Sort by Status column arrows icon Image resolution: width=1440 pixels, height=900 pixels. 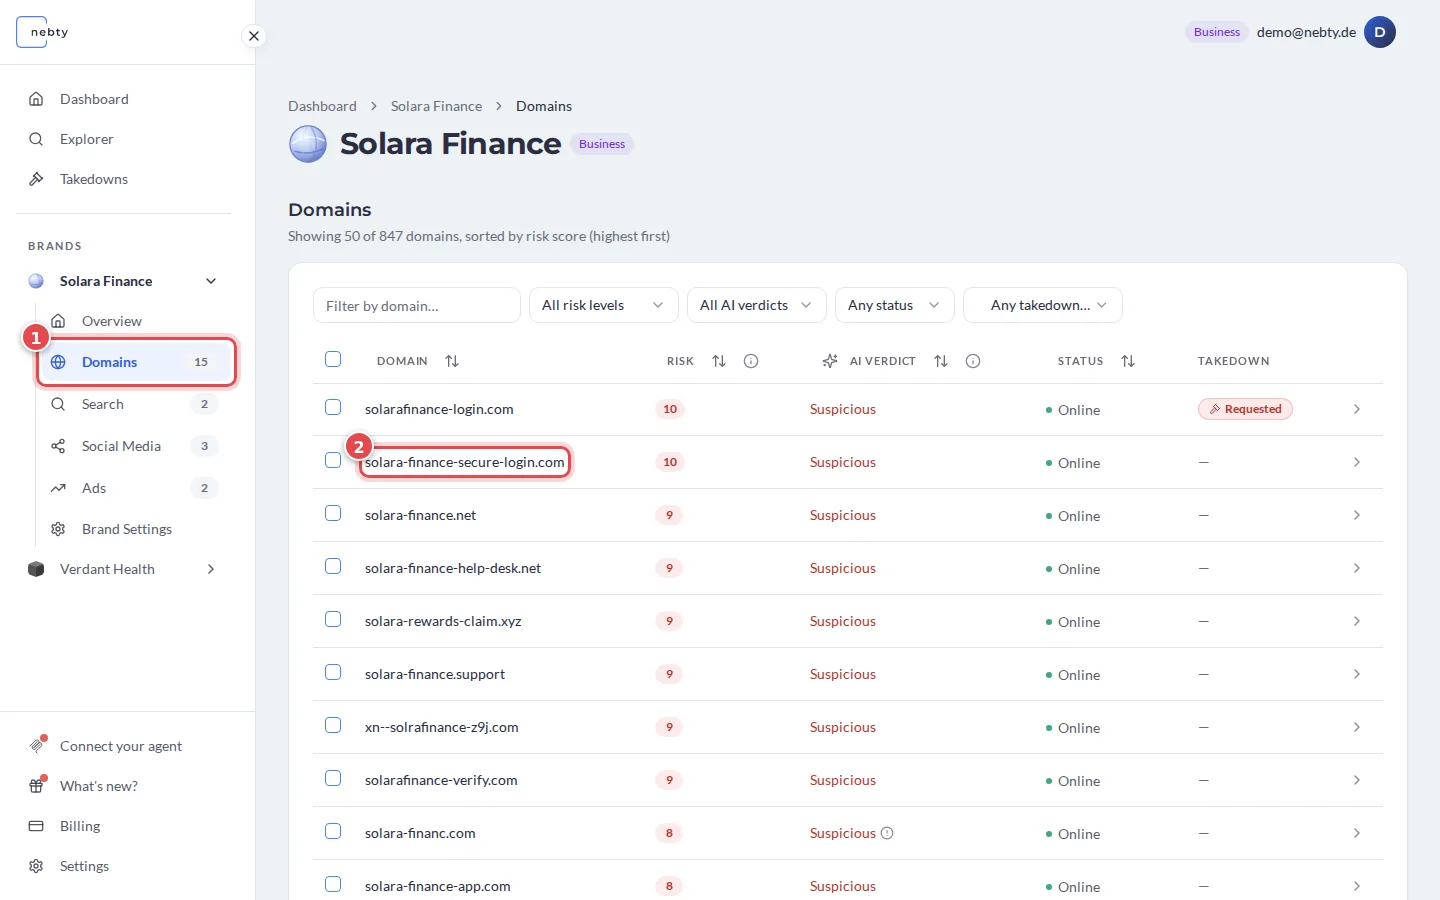coord(1128,361)
